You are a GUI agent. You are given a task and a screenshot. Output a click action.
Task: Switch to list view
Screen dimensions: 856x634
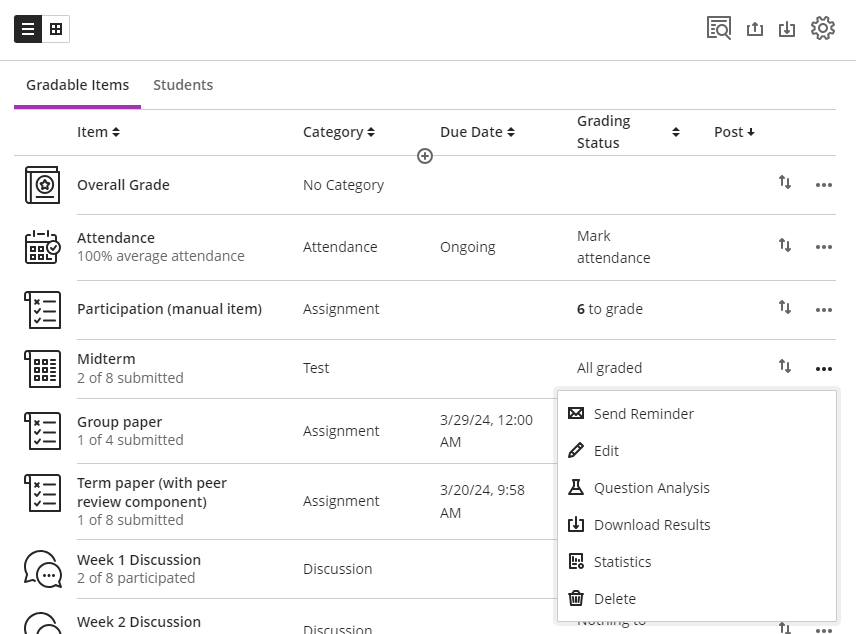pyautogui.click(x=28, y=29)
